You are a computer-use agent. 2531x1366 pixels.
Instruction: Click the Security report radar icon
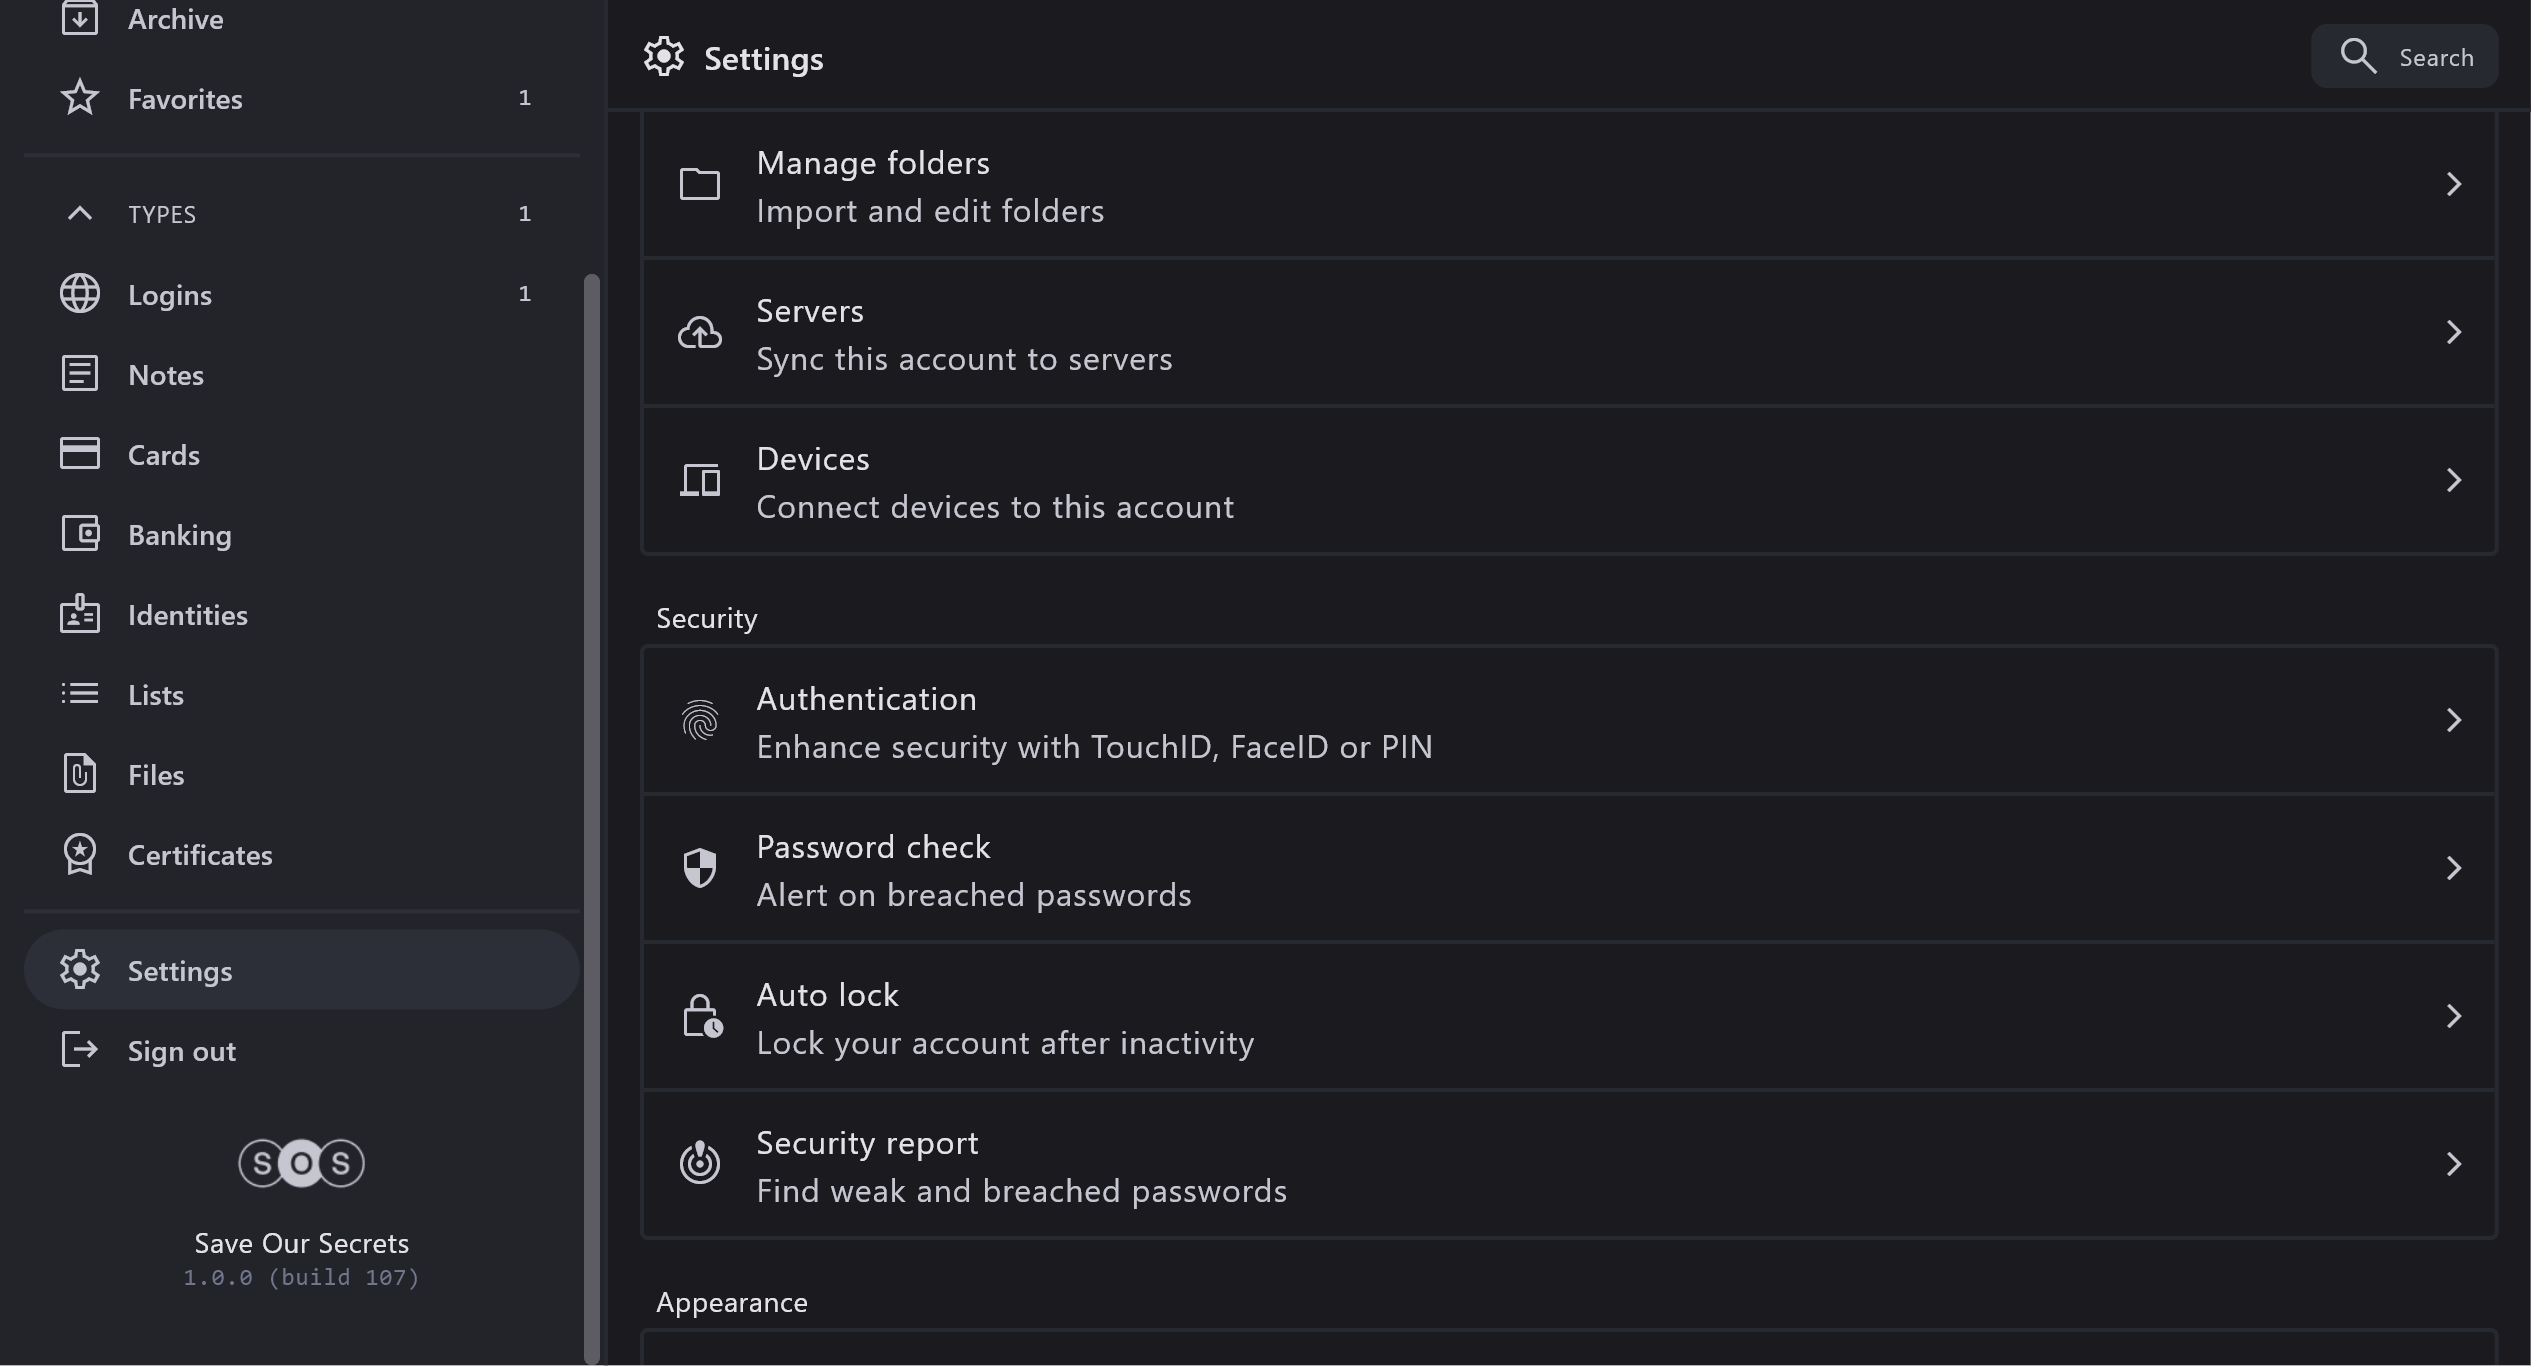(x=700, y=1163)
